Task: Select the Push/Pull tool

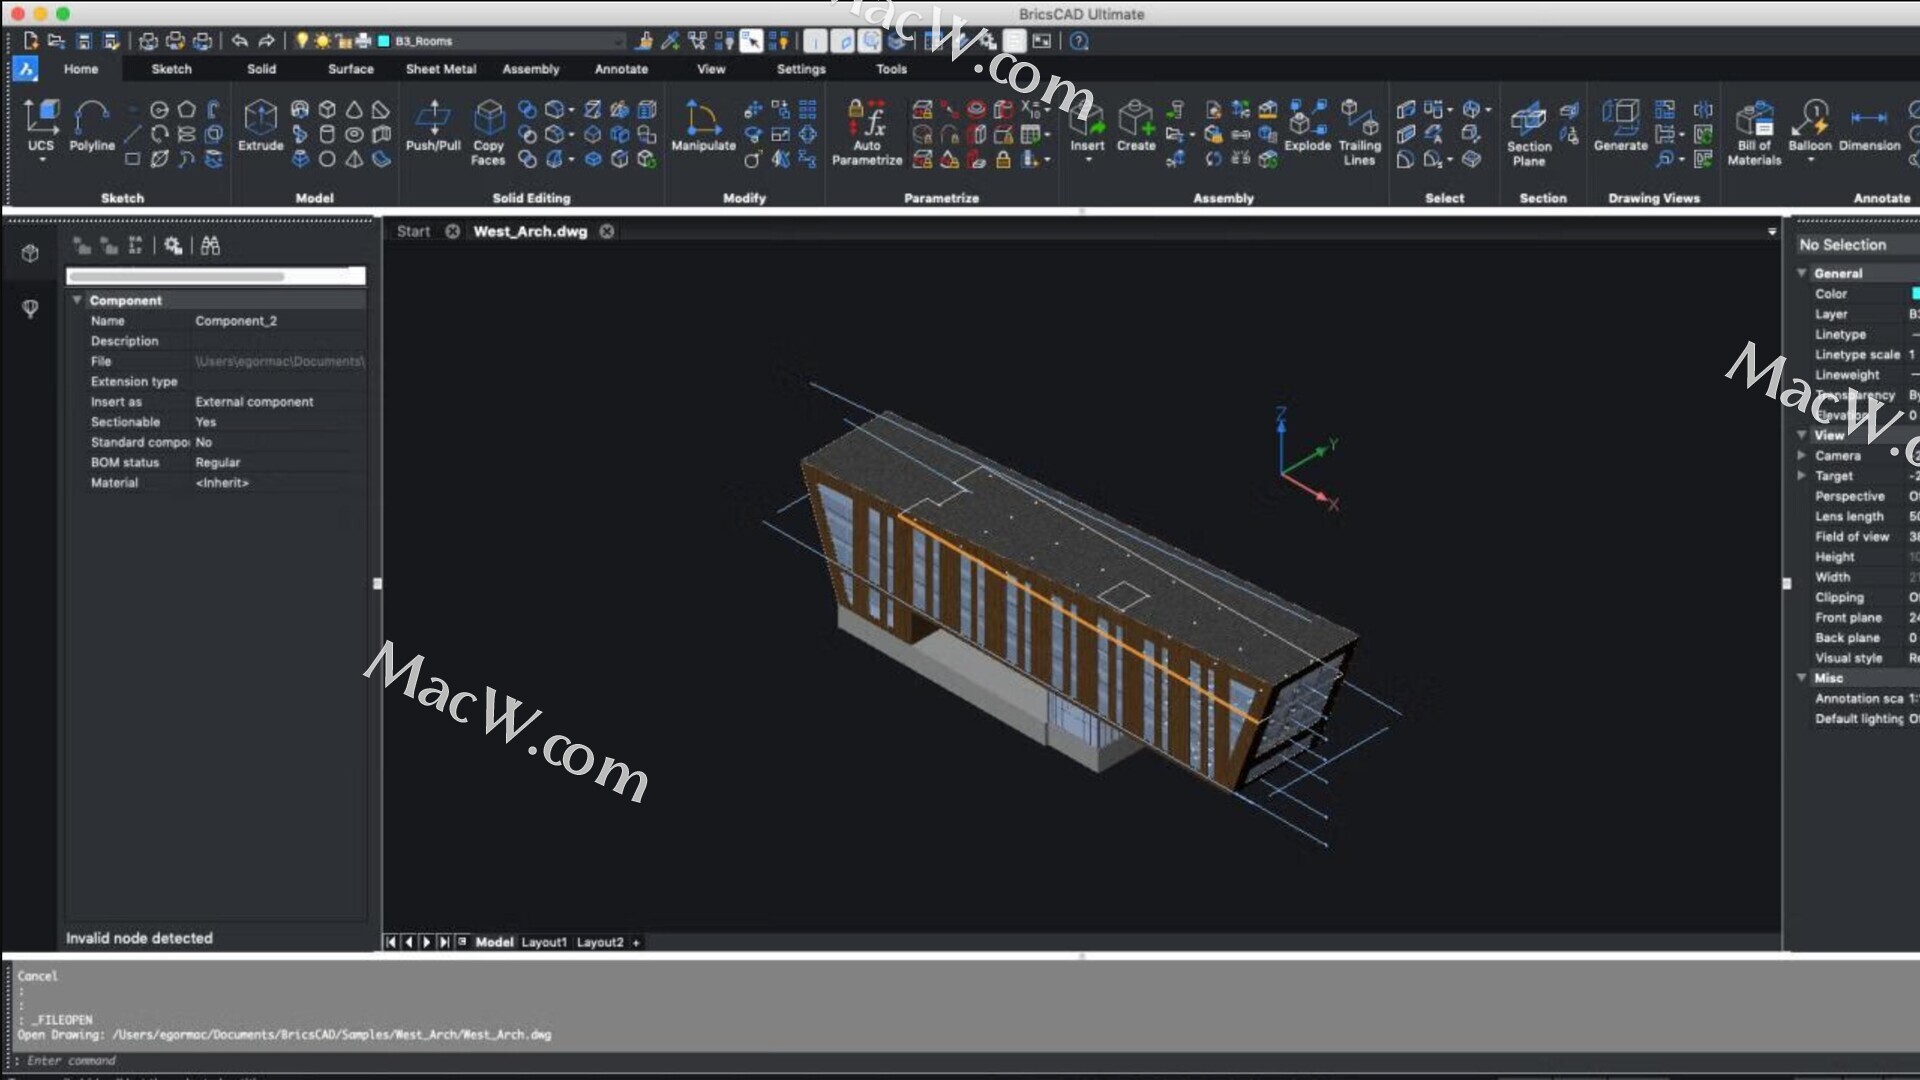Action: [x=433, y=119]
